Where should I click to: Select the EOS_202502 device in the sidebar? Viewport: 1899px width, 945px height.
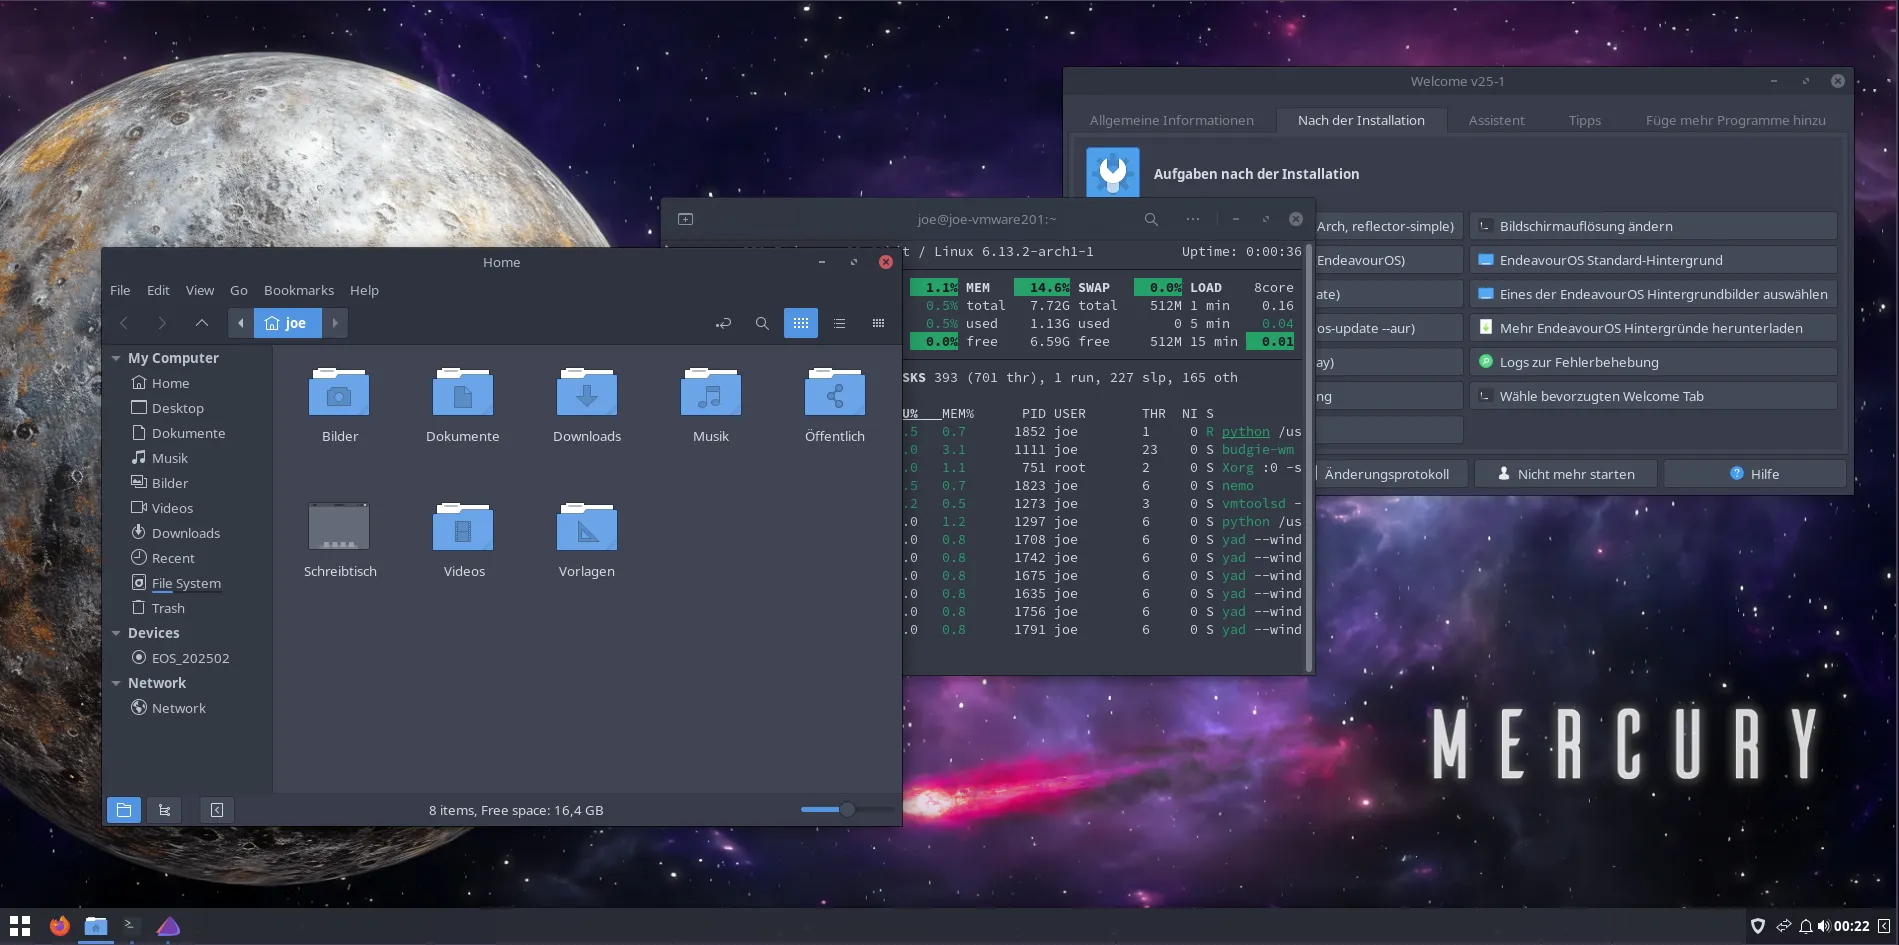[180, 658]
